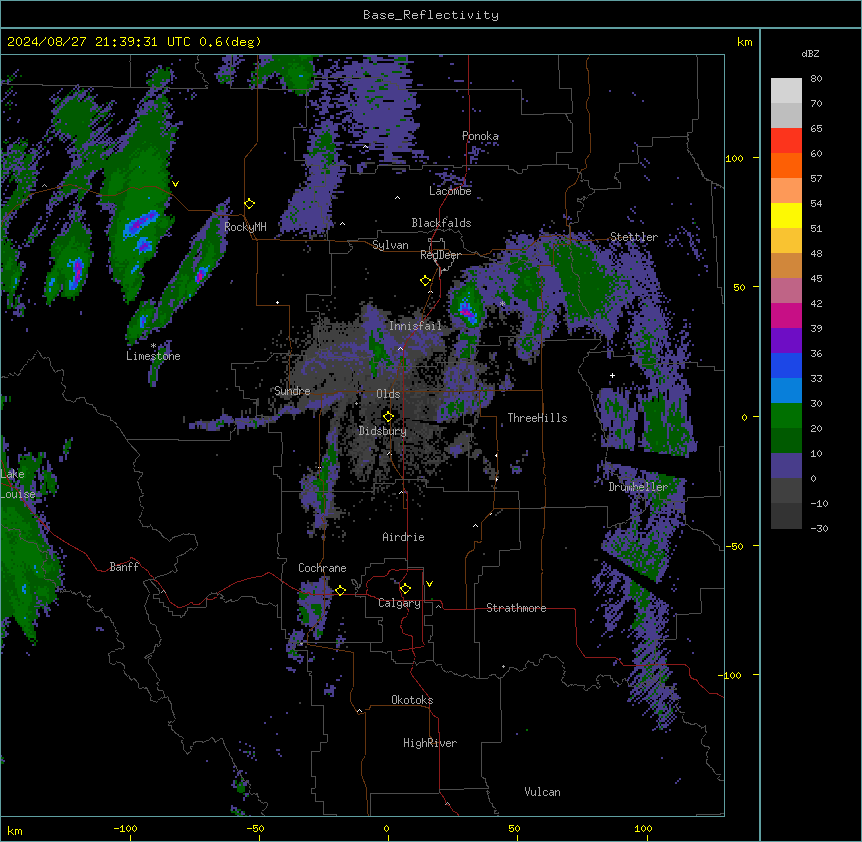Viewport: 862px width, 842px height.
Task: Click the km unit label at bottom left
Action: [x=15, y=830]
